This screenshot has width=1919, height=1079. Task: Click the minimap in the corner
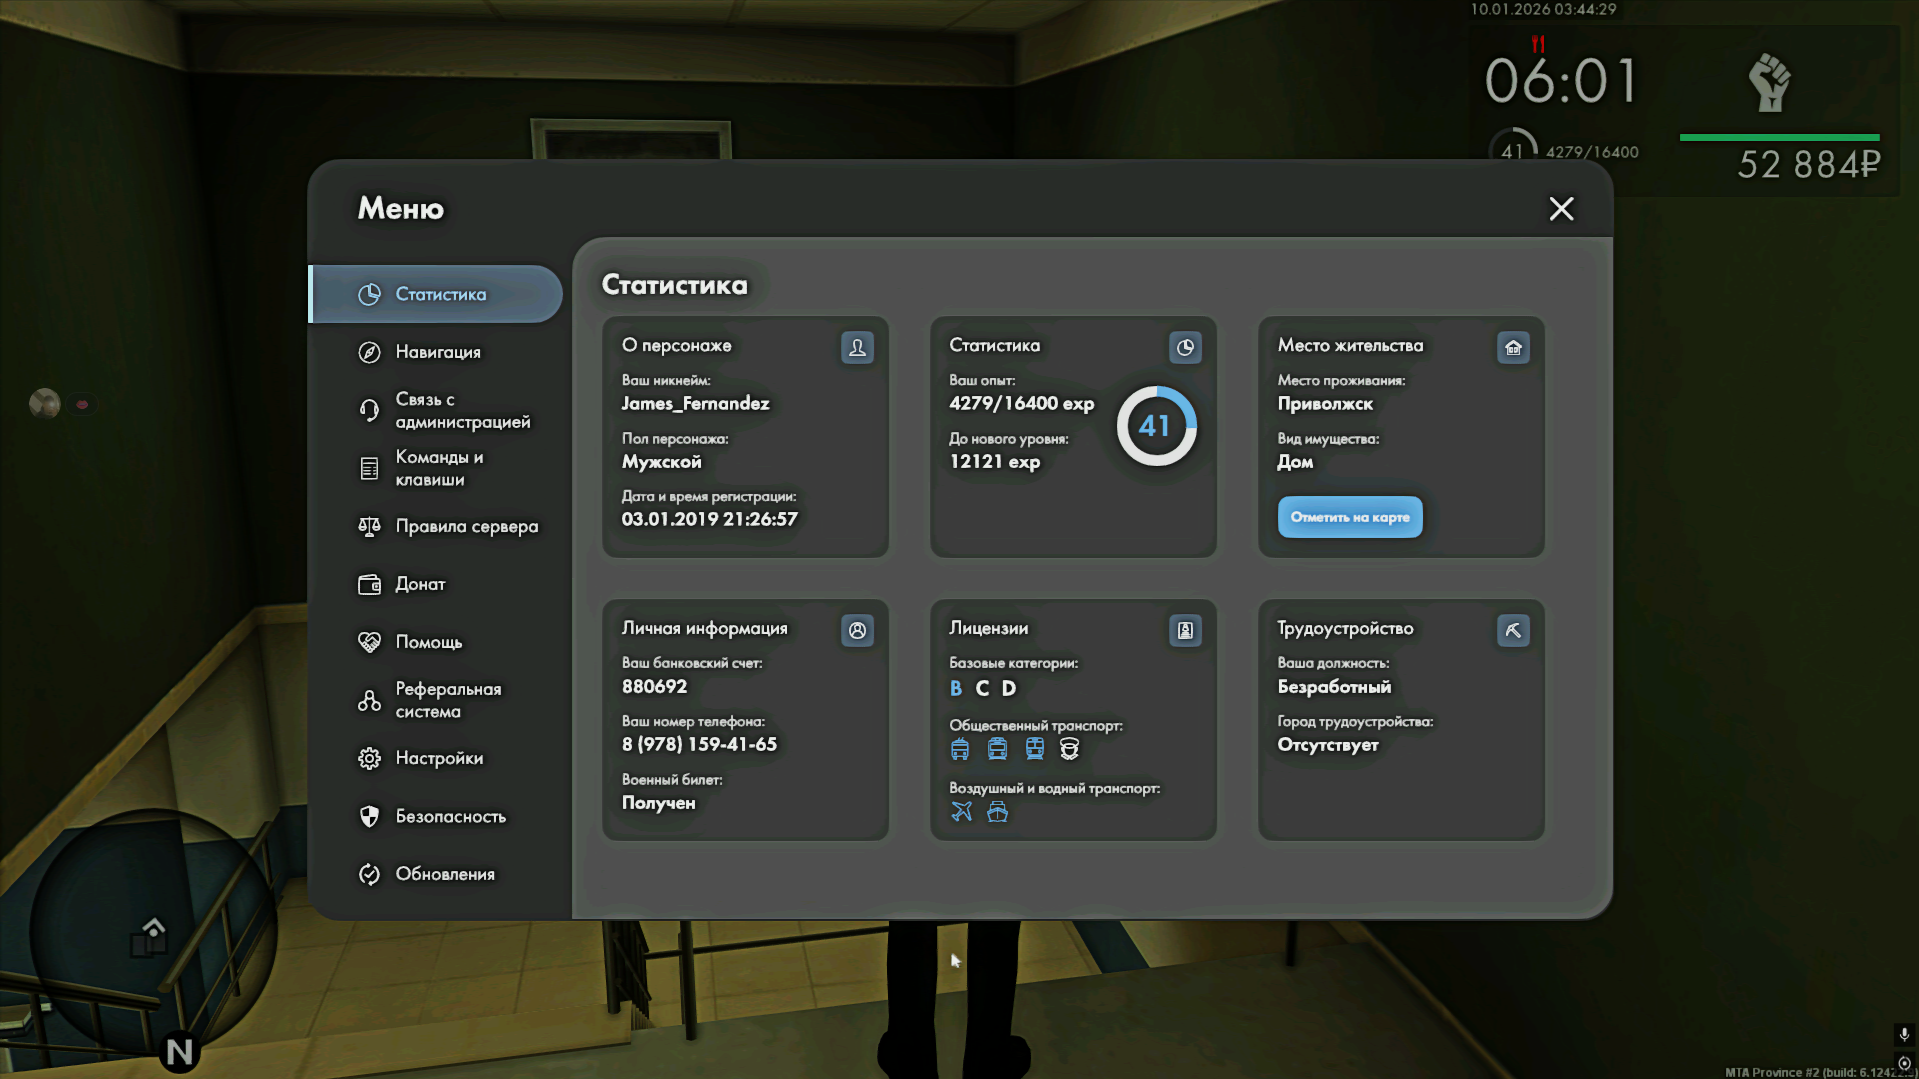pyautogui.click(x=150, y=930)
